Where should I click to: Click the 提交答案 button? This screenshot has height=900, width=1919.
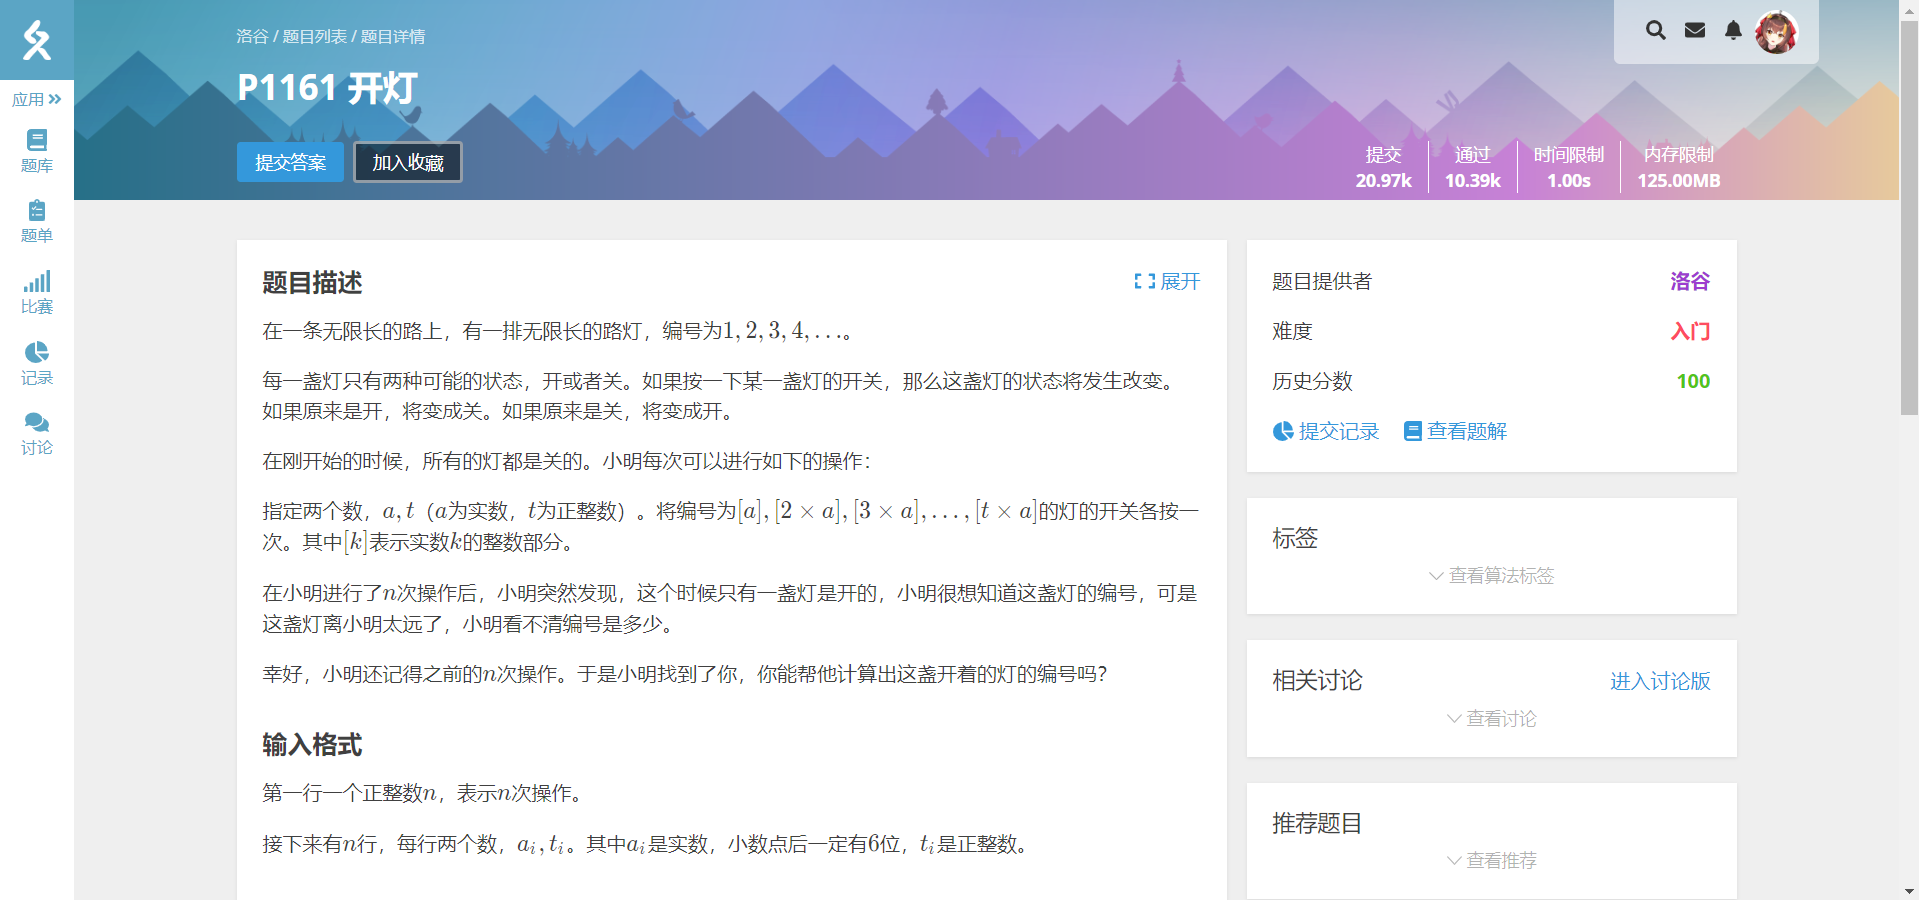290,161
